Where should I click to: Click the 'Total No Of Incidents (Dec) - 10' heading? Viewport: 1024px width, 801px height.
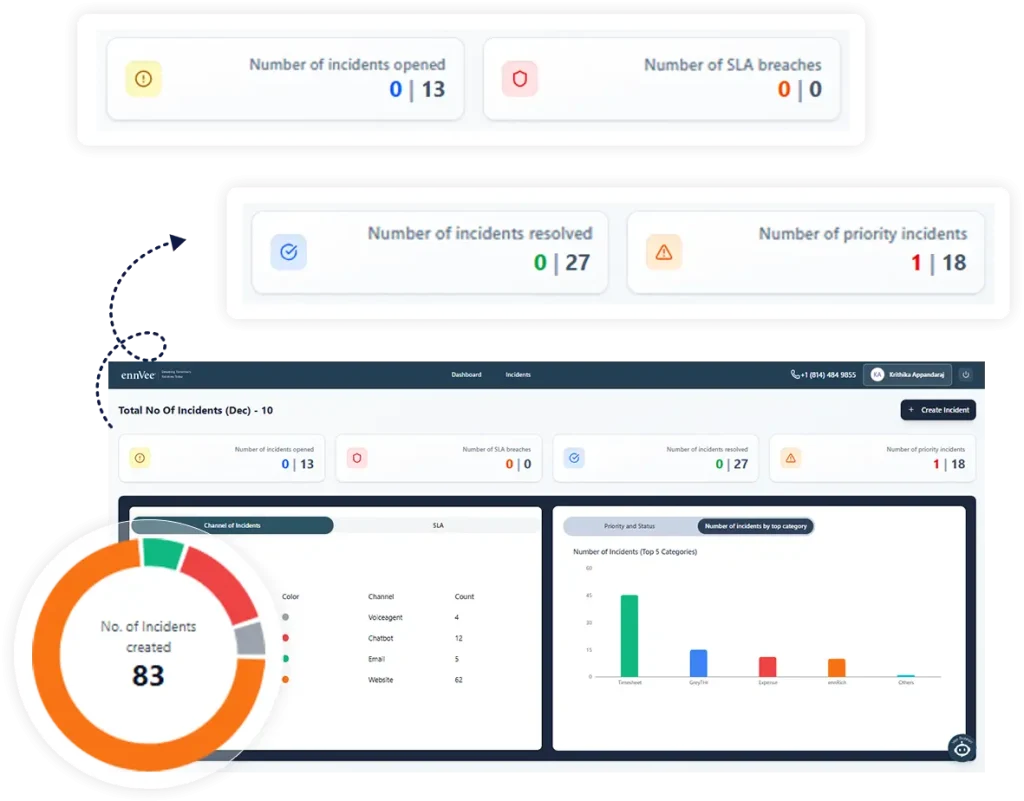pyautogui.click(x=195, y=411)
